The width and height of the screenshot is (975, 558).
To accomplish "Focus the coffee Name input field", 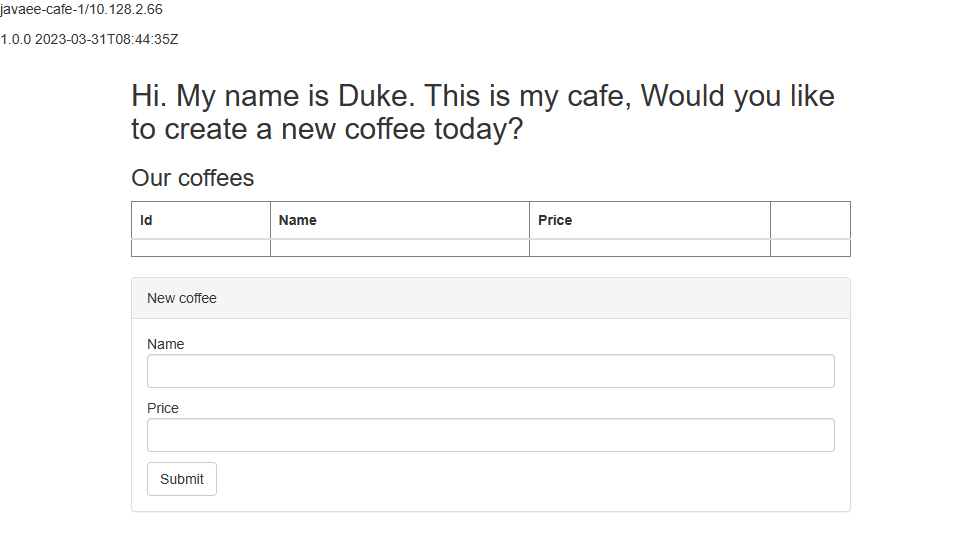I will pyautogui.click(x=490, y=371).
